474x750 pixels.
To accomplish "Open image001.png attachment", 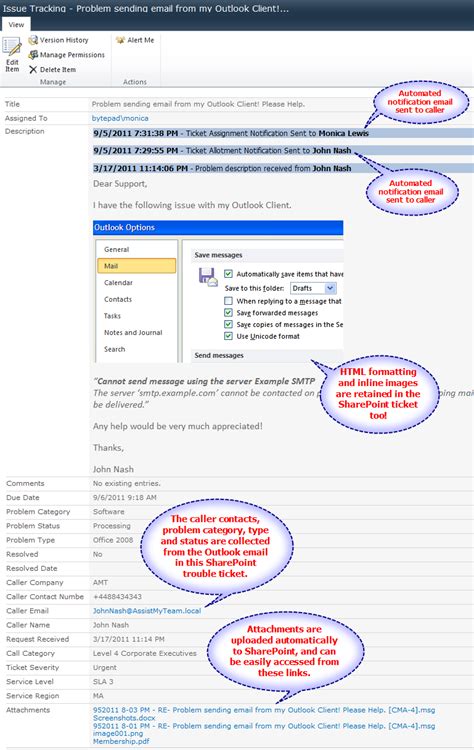I will [x=118, y=733].
